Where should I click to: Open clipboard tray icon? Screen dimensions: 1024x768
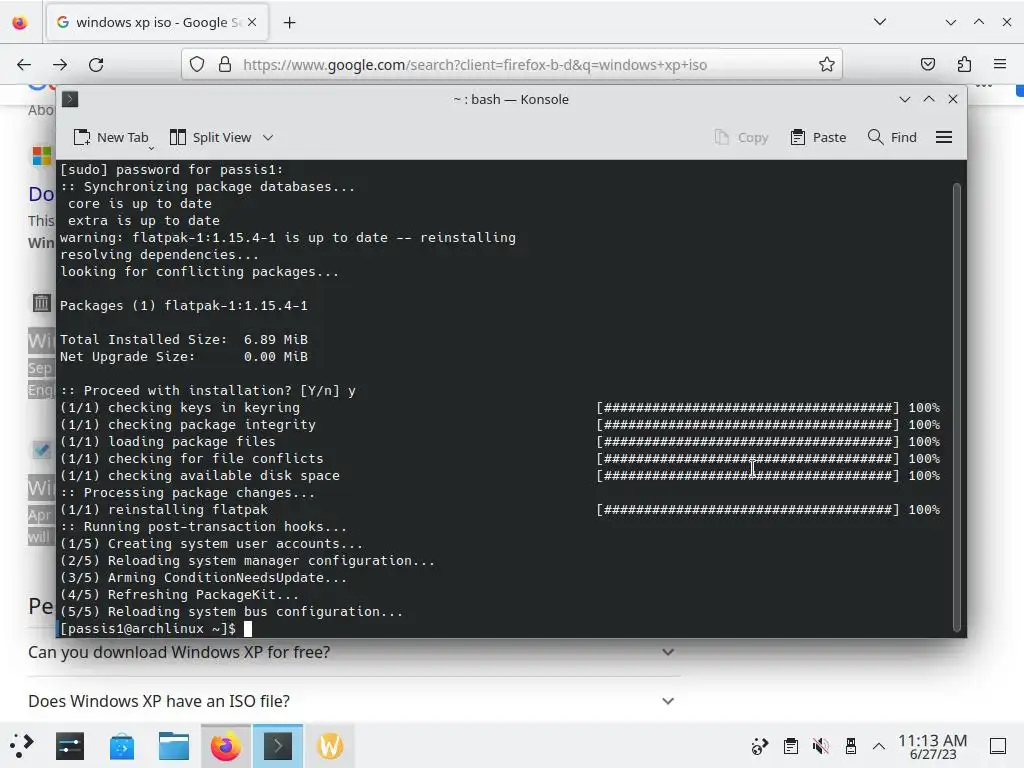click(x=791, y=746)
